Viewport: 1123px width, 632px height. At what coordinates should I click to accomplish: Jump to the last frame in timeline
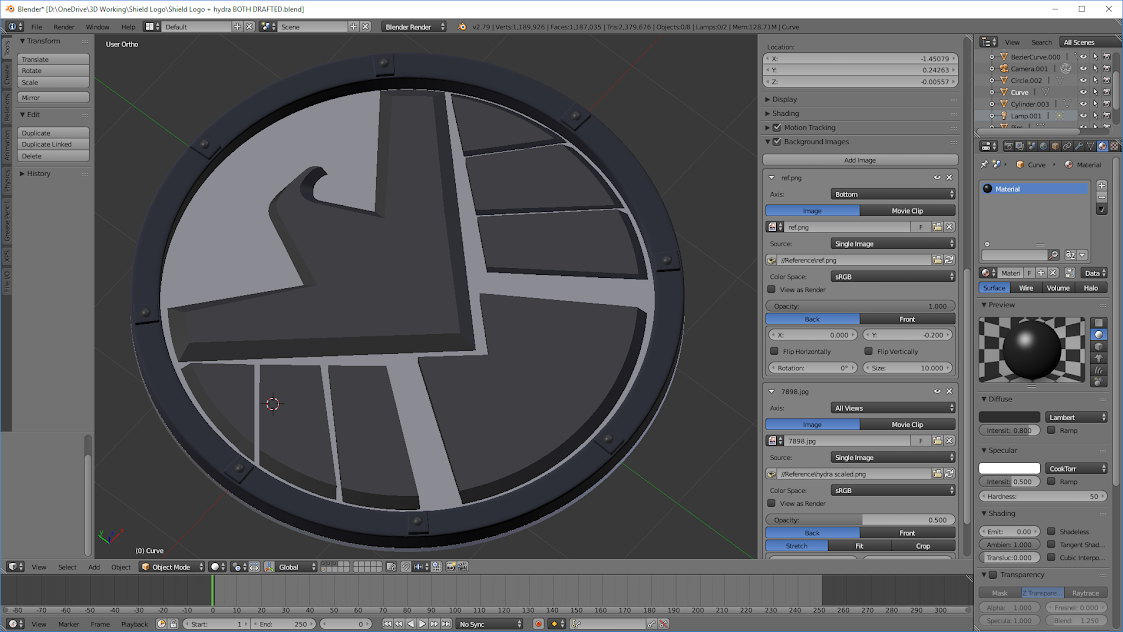pyautogui.click(x=445, y=624)
